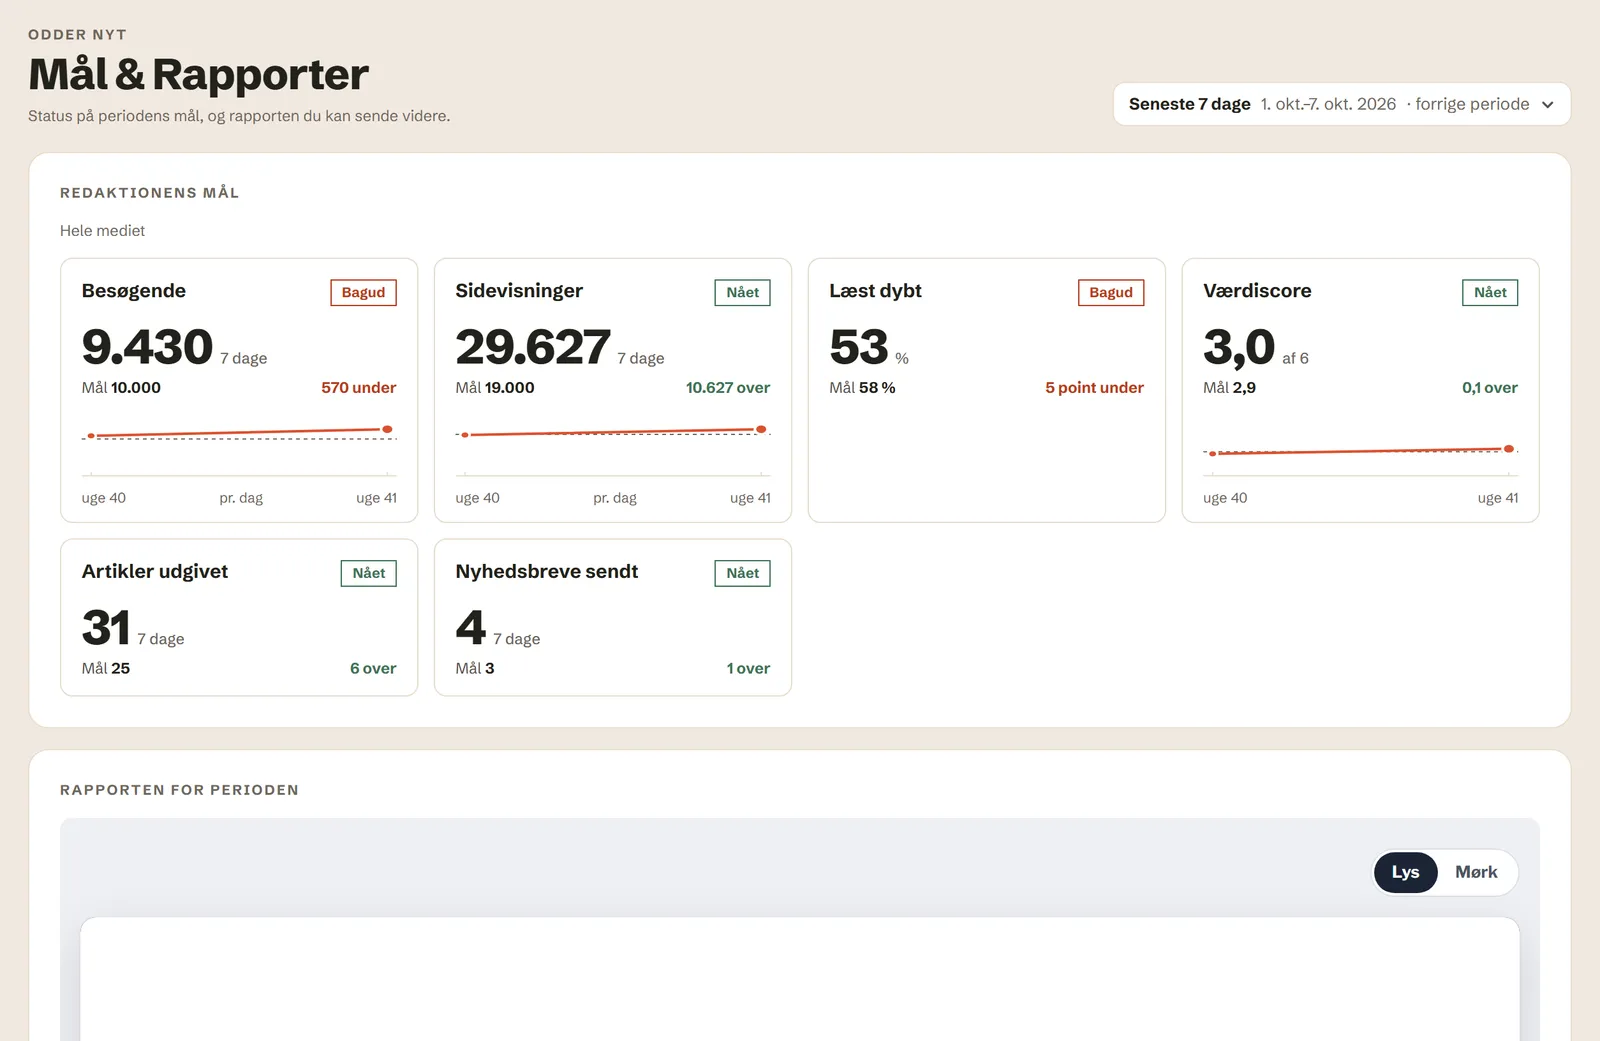Click the Nået badge on Sidevisninger
1600x1041 pixels.
coord(742,293)
